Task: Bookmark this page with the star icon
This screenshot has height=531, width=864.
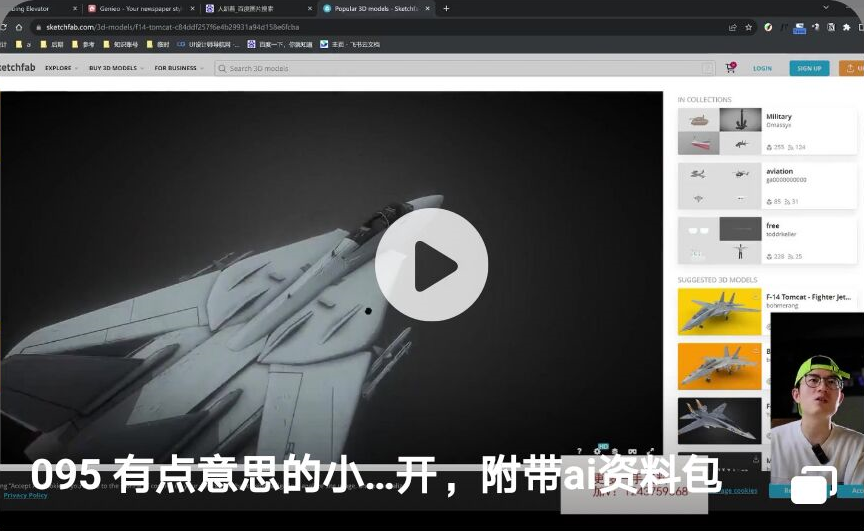Action: pos(749,27)
